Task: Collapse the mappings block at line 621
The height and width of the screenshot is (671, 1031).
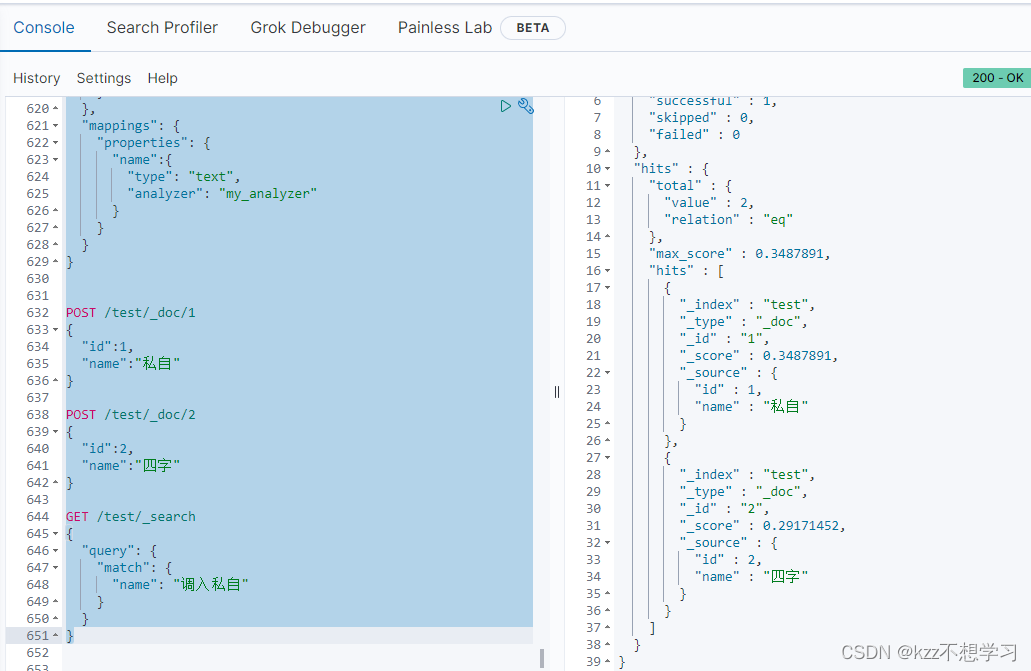Action: (55, 126)
